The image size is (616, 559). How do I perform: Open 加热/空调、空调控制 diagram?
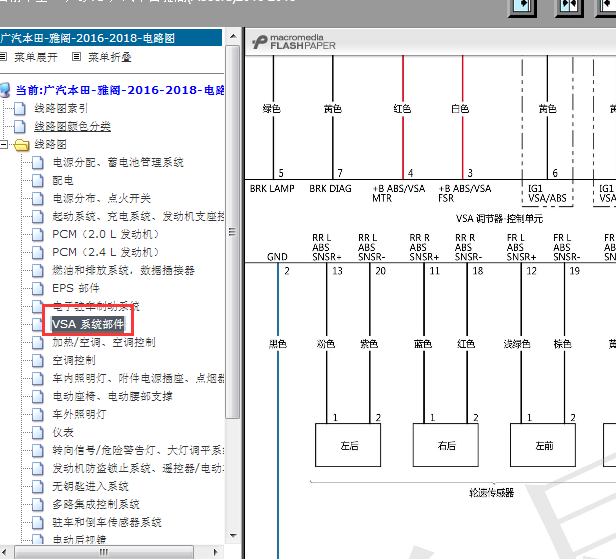pyautogui.click(x=104, y=342)
